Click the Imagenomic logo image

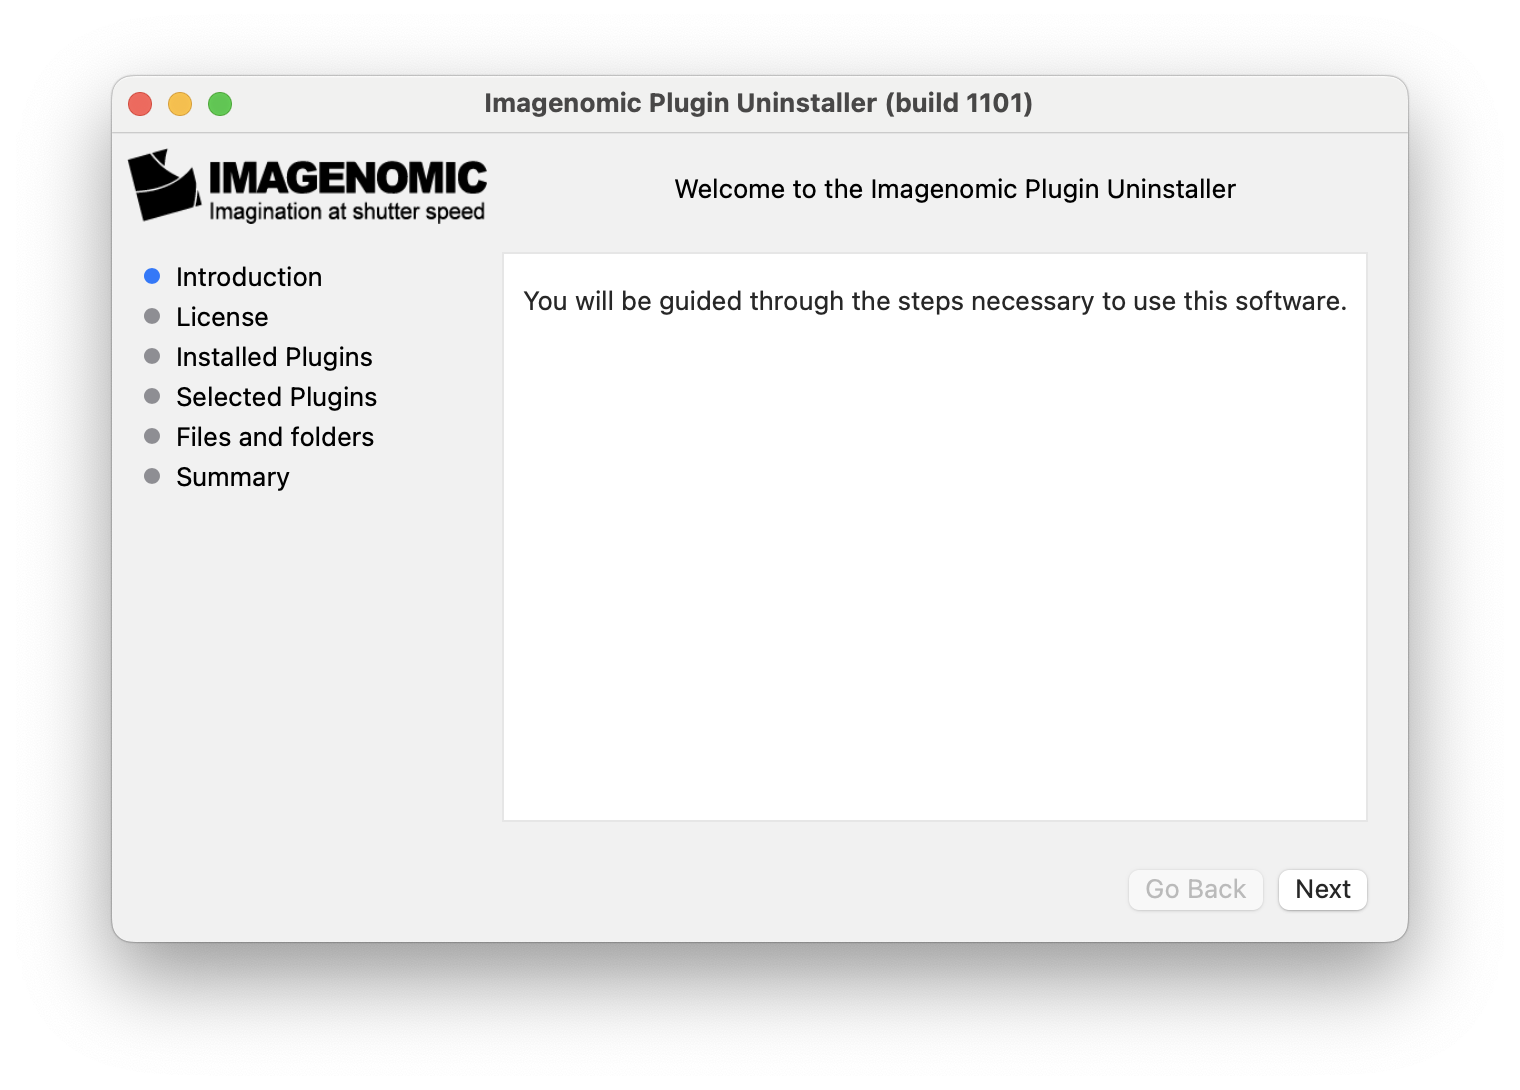click(x=307, y=186)
